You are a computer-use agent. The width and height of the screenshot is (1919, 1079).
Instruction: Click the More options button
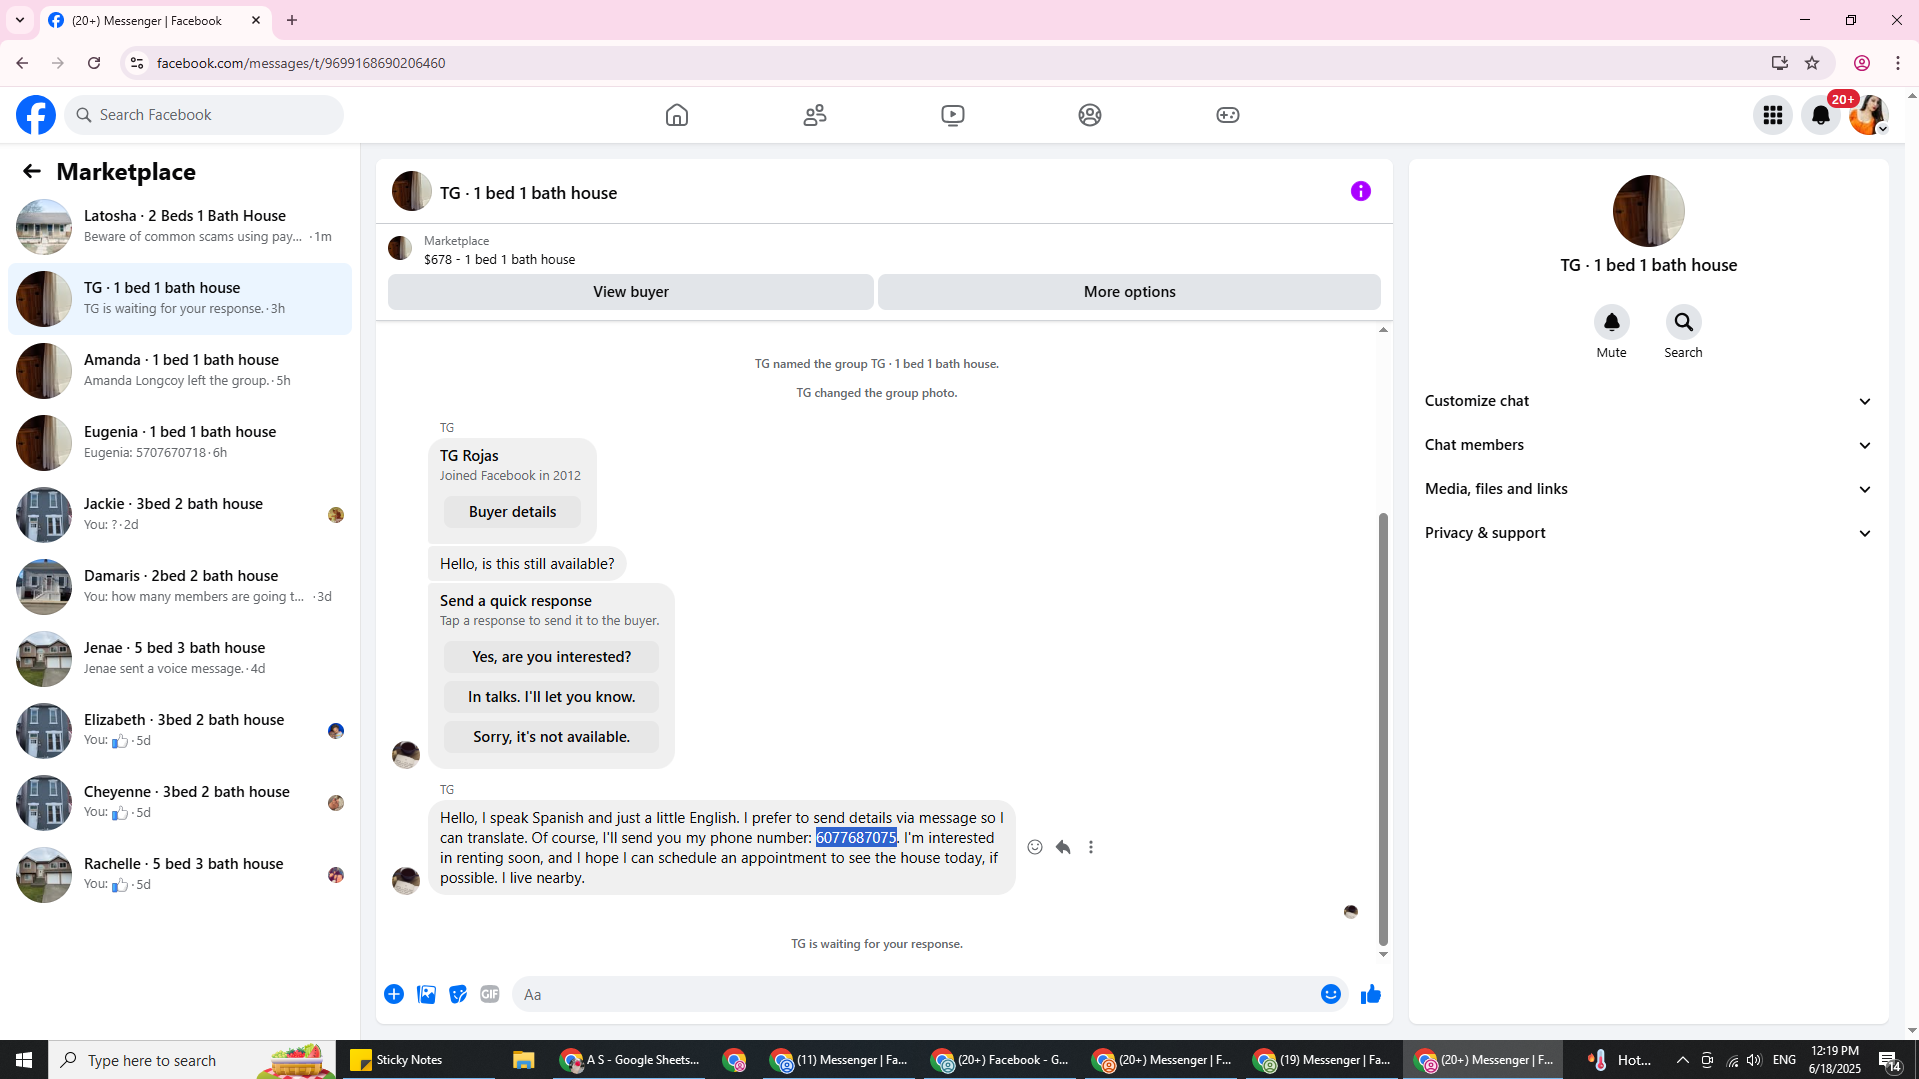pyautogui.click(x=1129, y=292)
